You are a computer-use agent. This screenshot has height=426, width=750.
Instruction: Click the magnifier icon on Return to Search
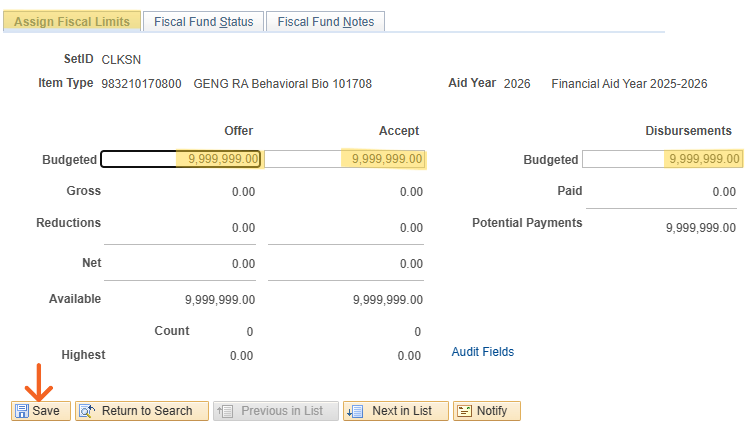(87, 411)
